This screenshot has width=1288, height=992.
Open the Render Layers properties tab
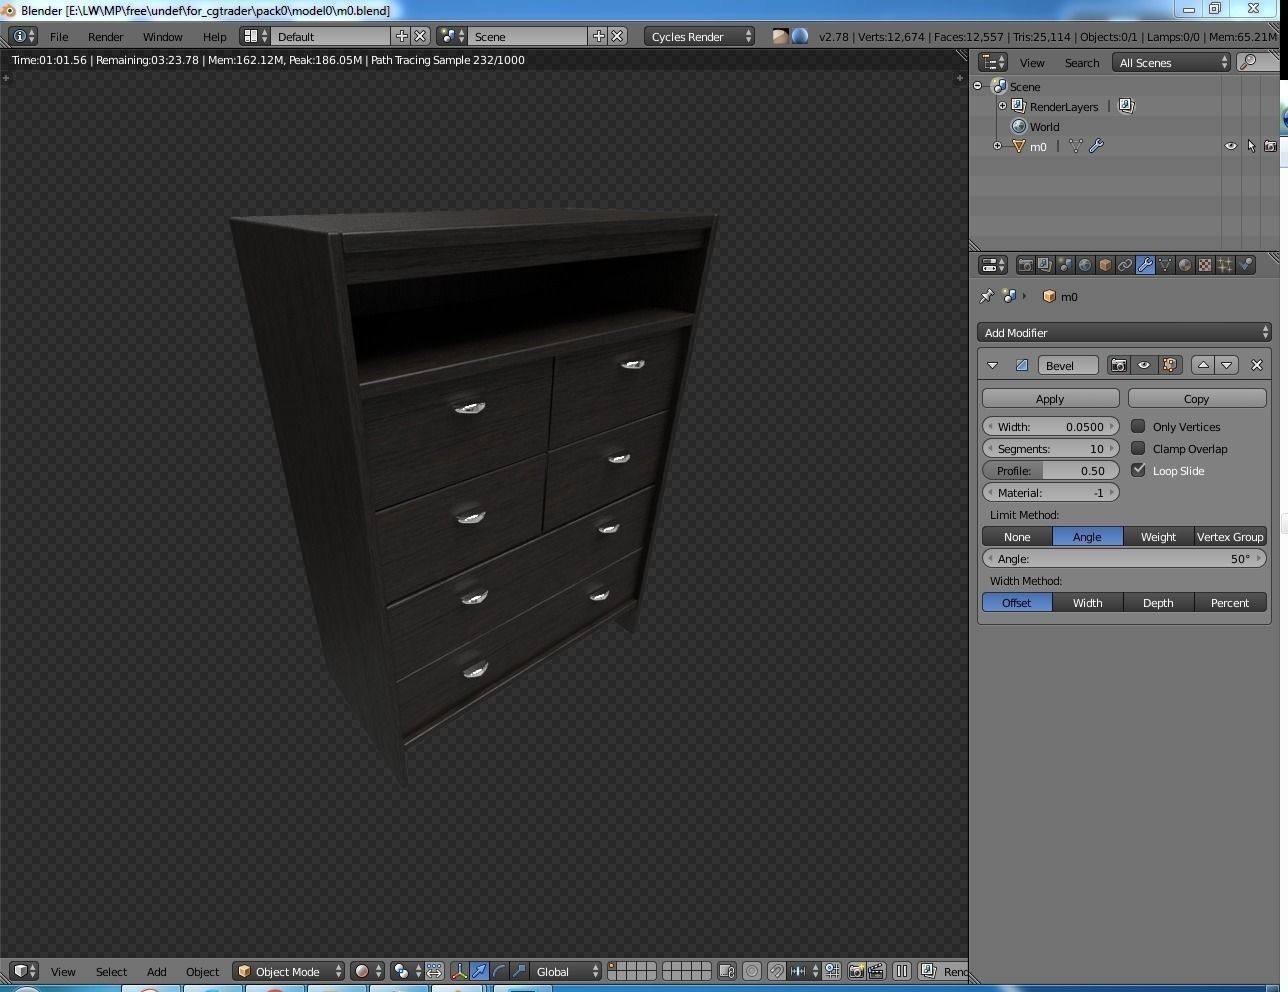[1045, 265]
